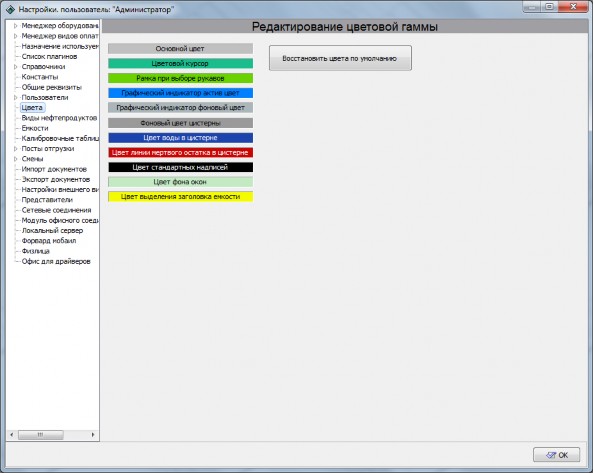
Task: Expand the Смены tree node
Action: (x=16, y=159)
